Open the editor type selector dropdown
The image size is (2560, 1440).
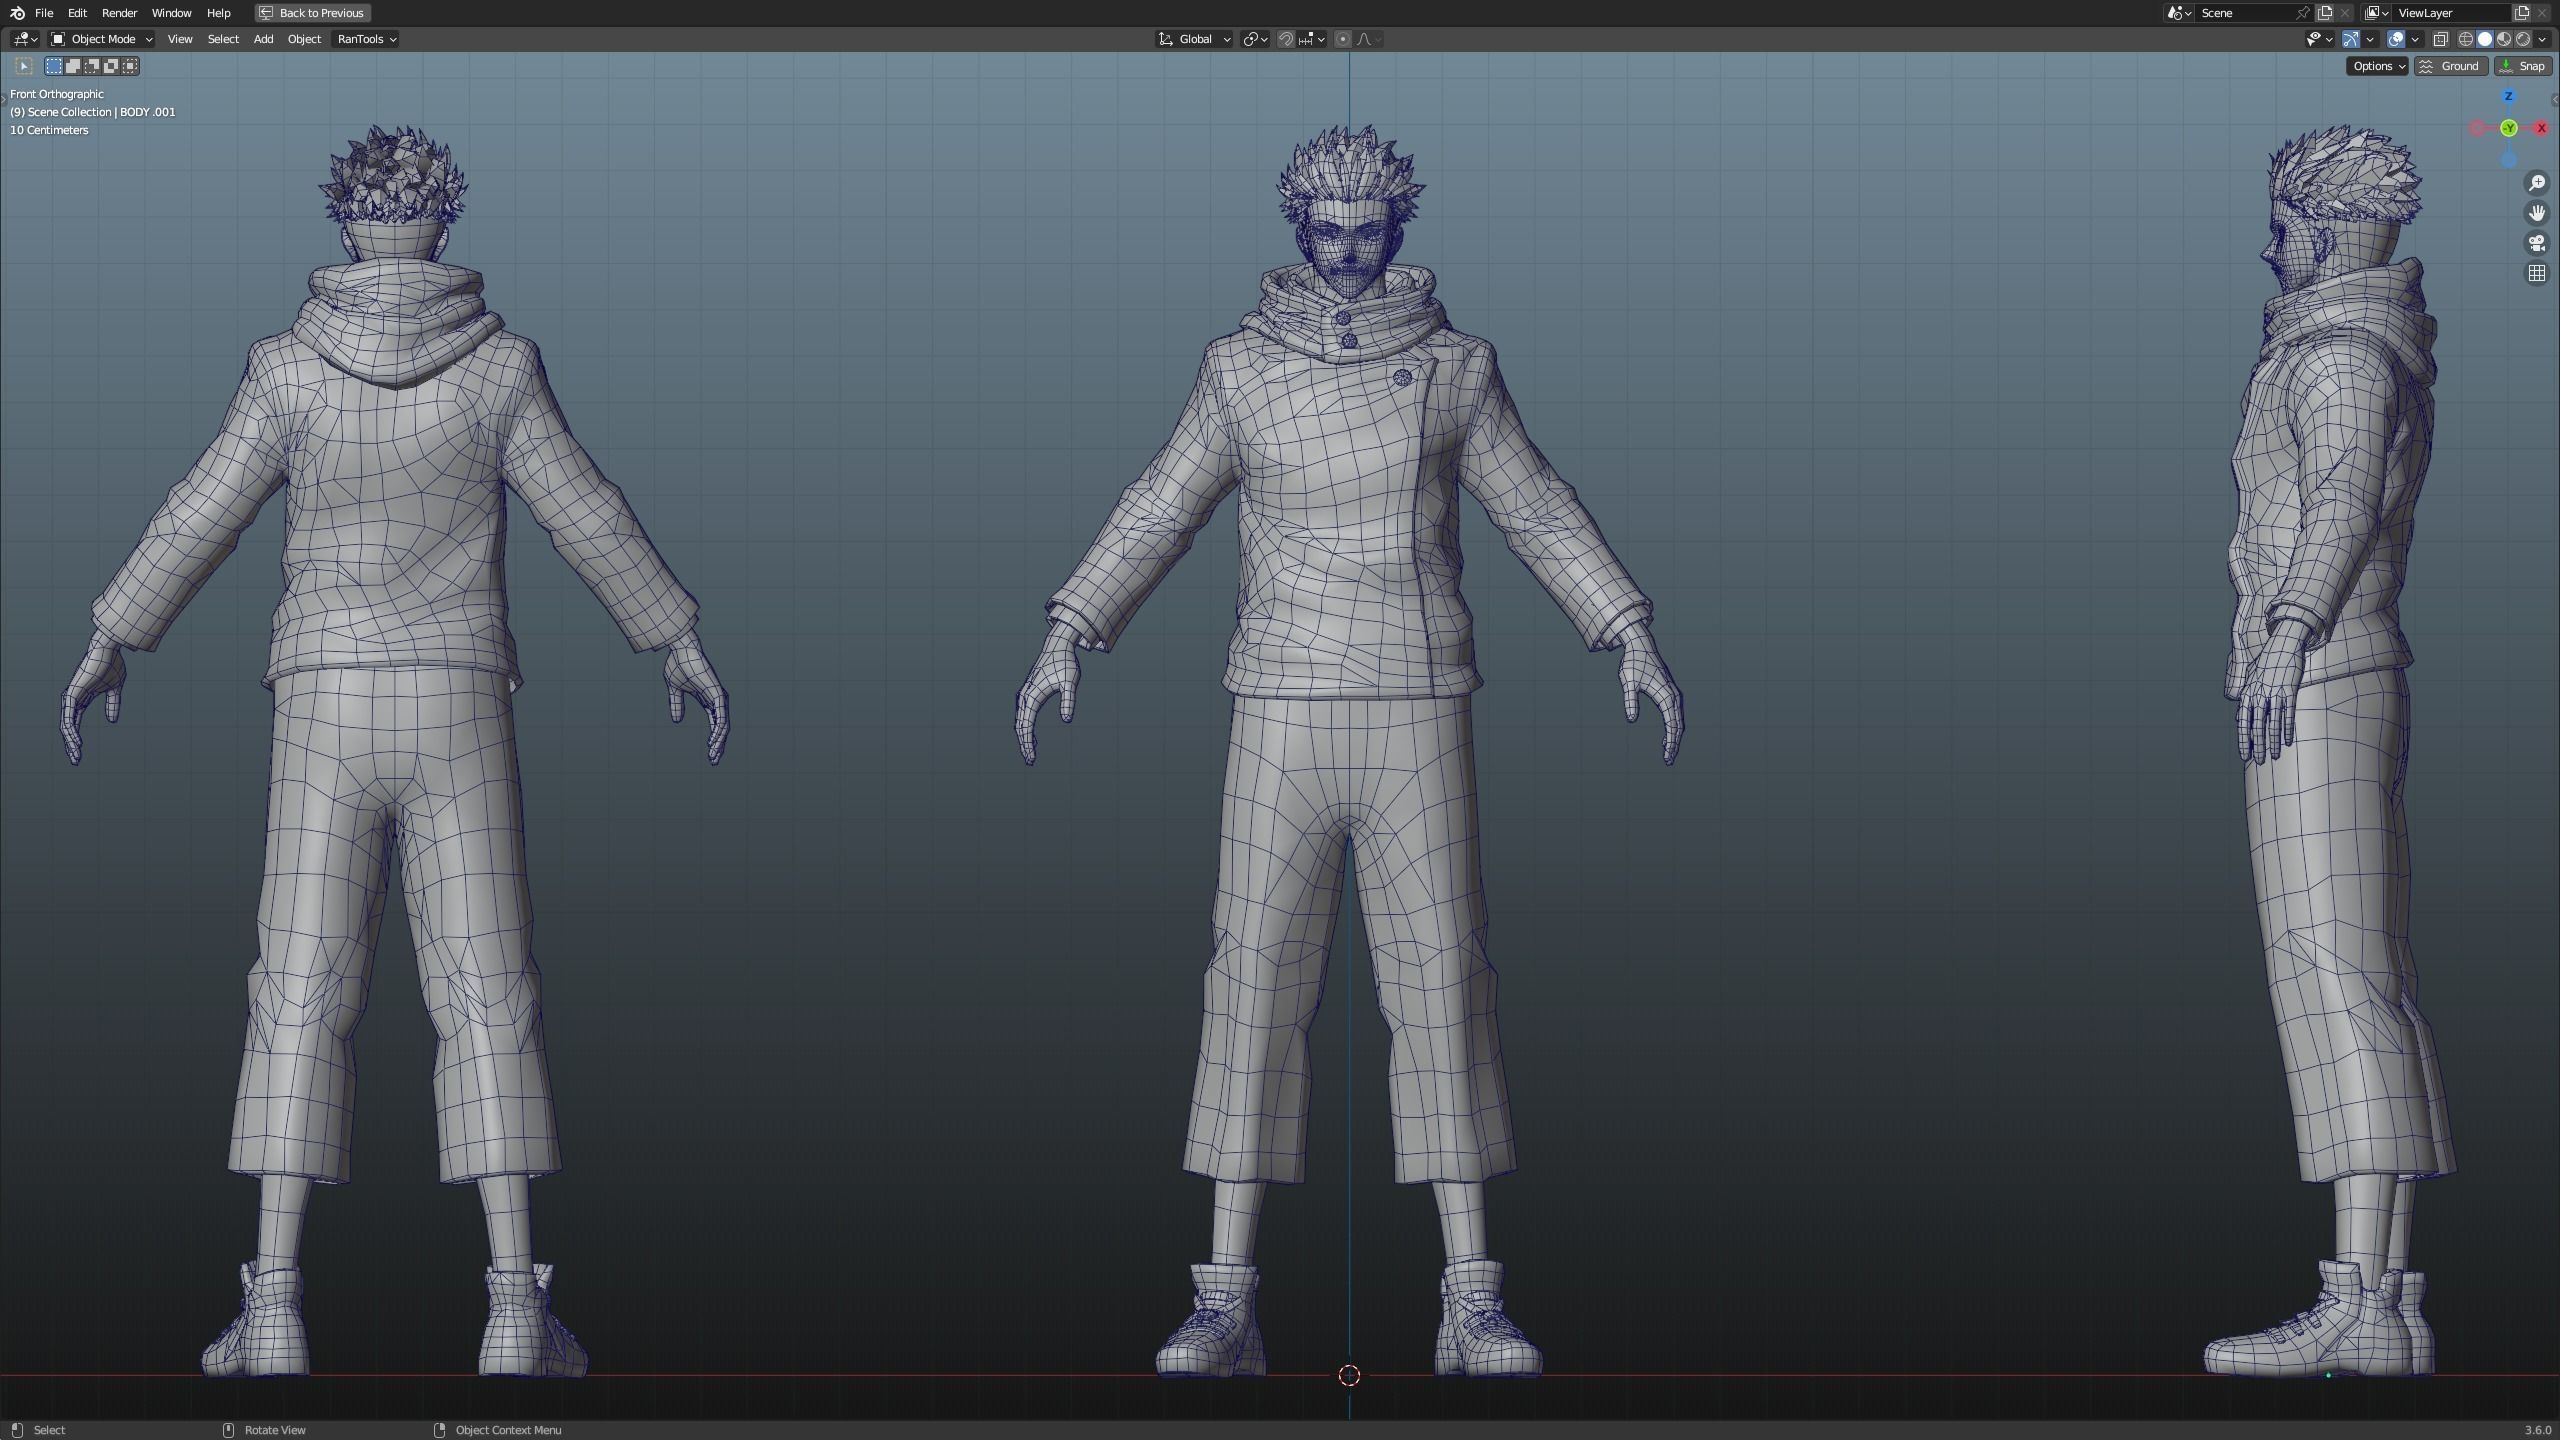click(25, 39)
